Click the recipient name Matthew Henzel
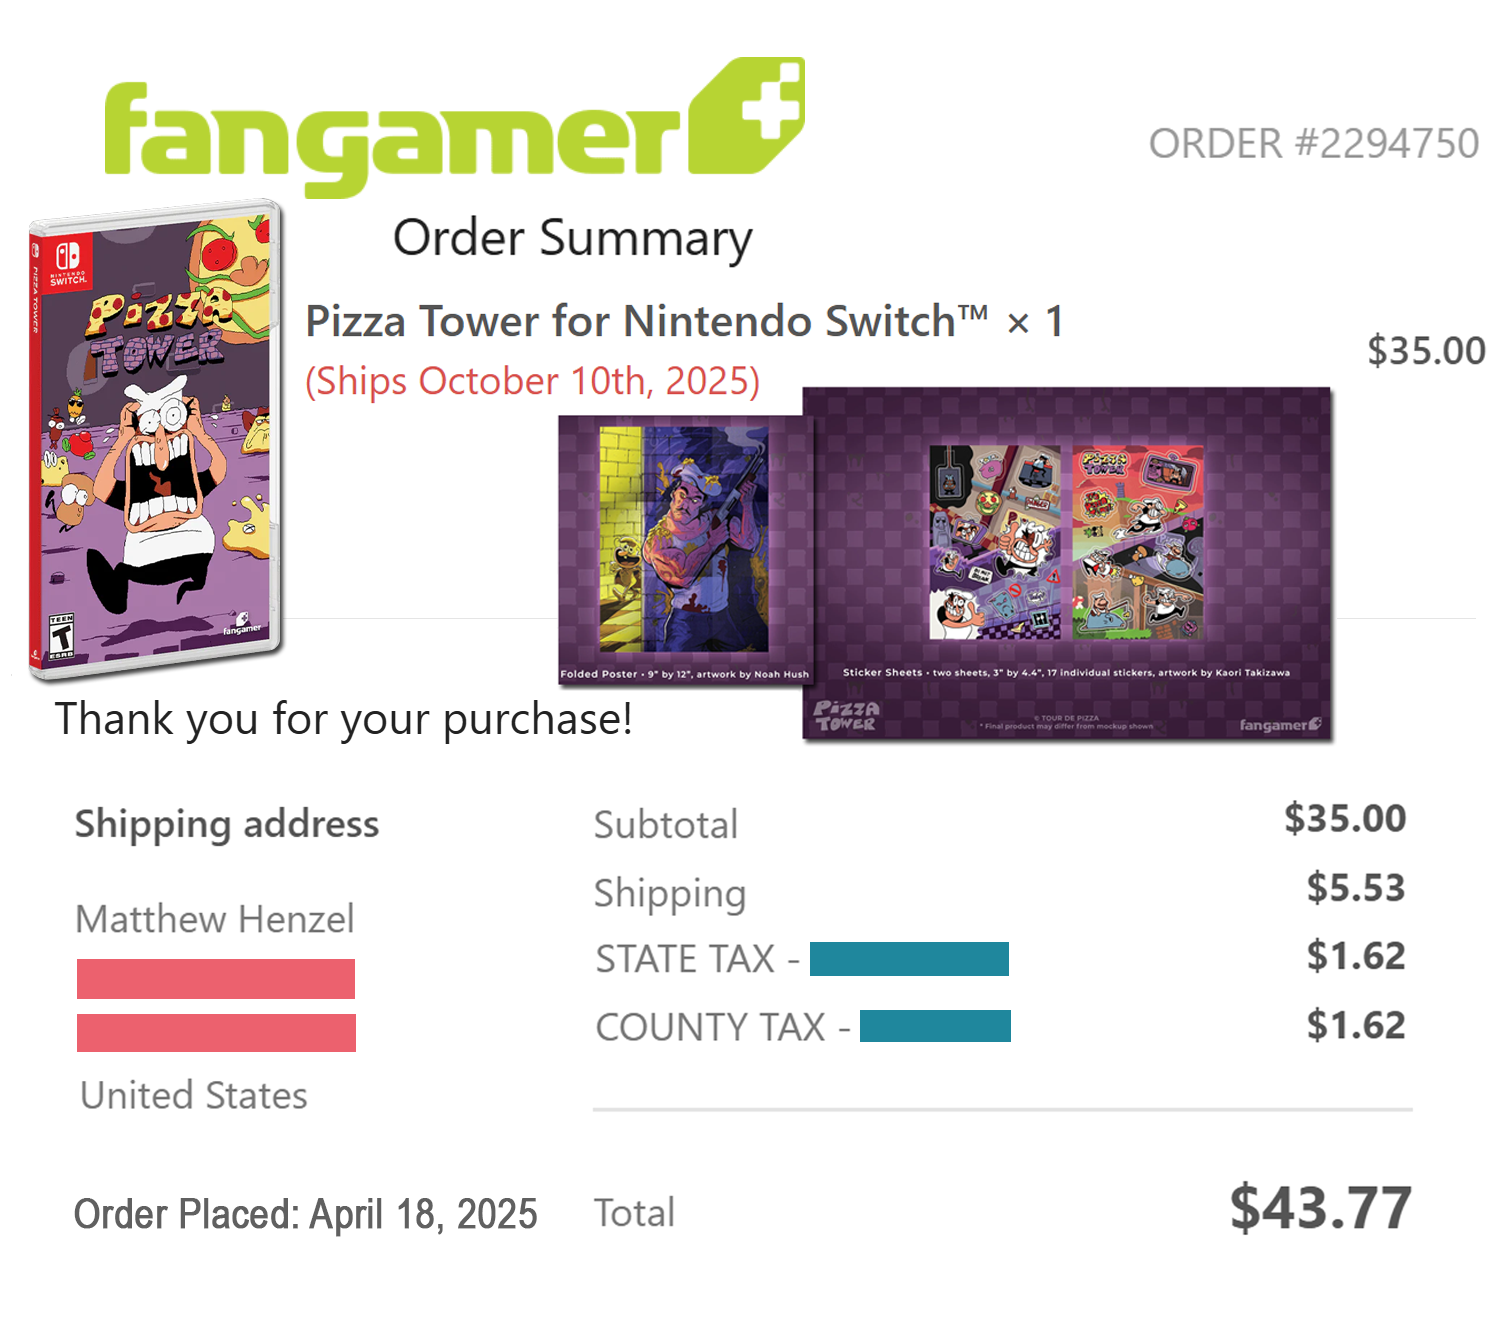Screen dimensions: 1500x1328 215,919
